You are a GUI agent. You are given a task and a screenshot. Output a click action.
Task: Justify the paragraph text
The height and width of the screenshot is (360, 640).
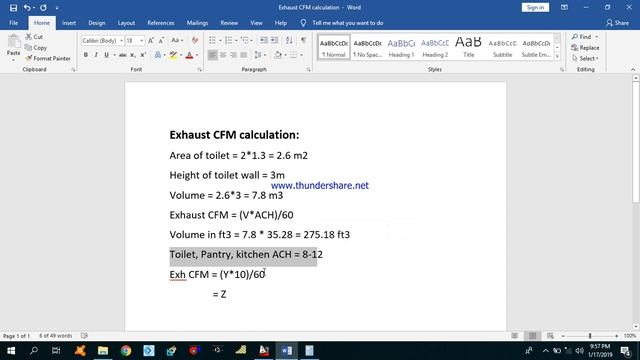[244, 55]
